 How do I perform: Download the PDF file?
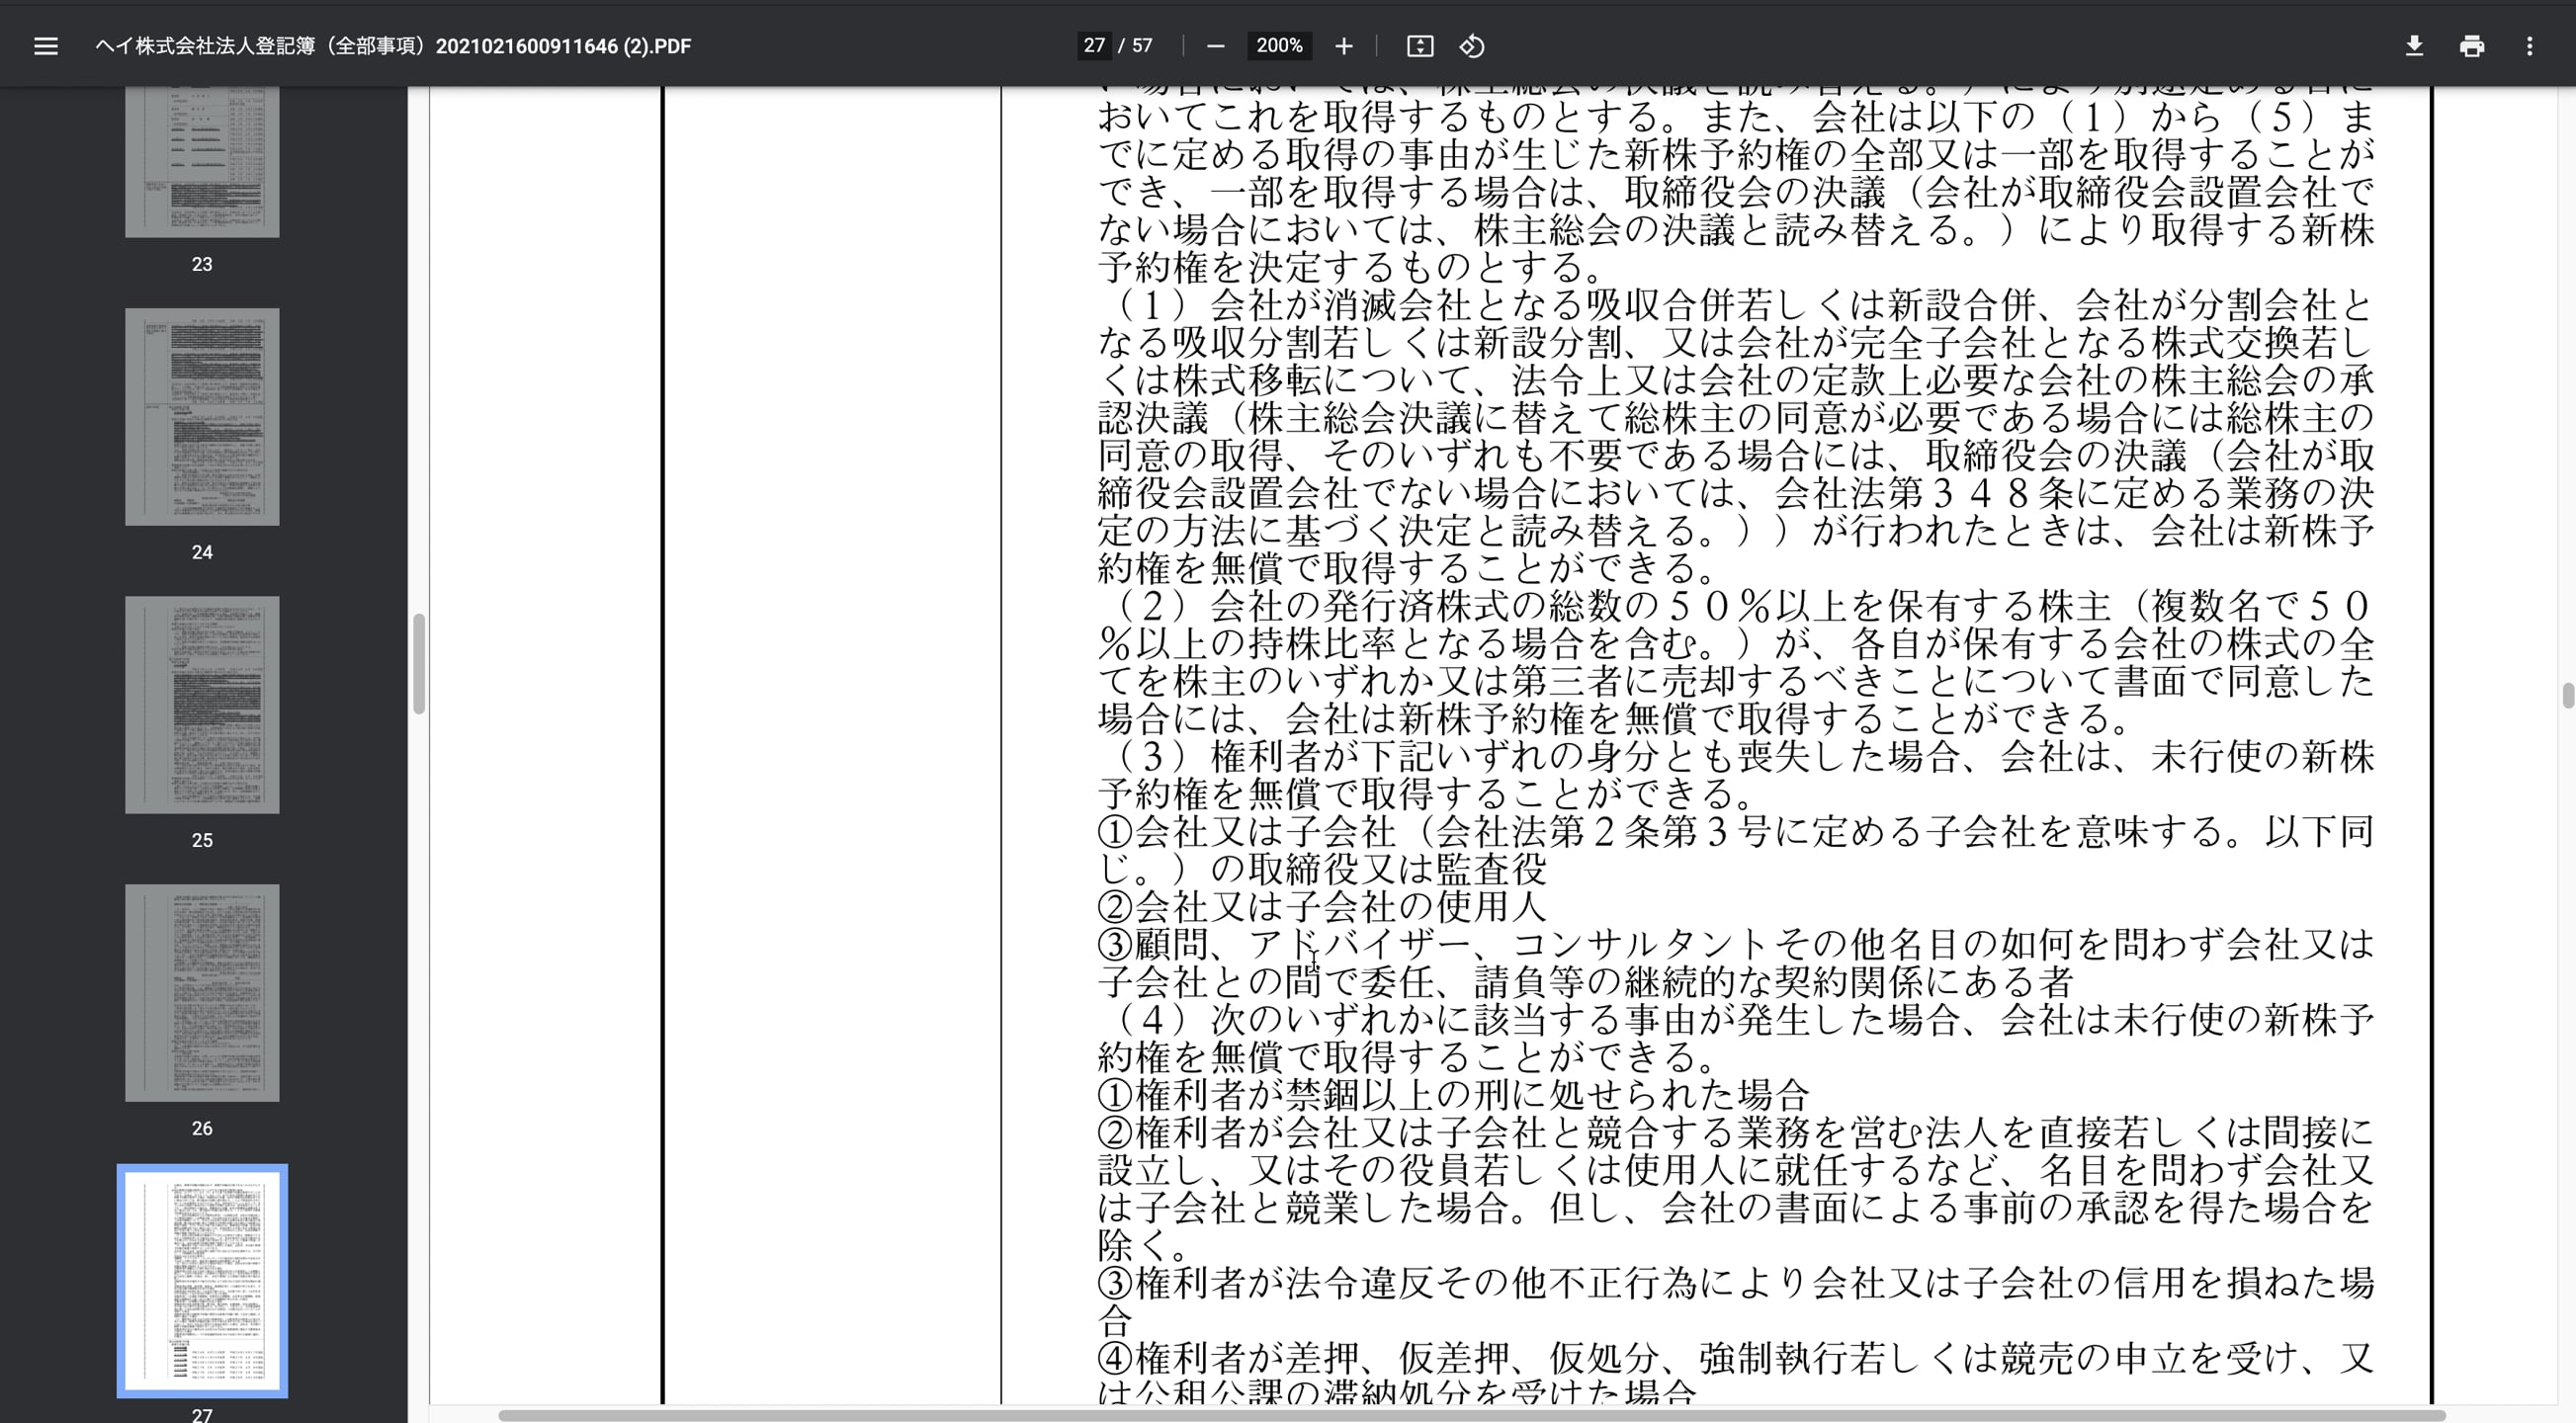click(x=2414, y=46)
